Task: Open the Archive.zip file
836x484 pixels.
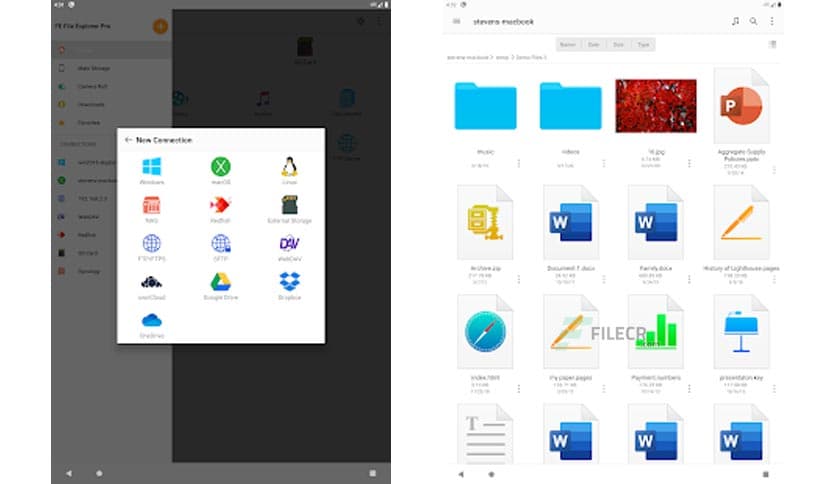Action: coord(485,222)
